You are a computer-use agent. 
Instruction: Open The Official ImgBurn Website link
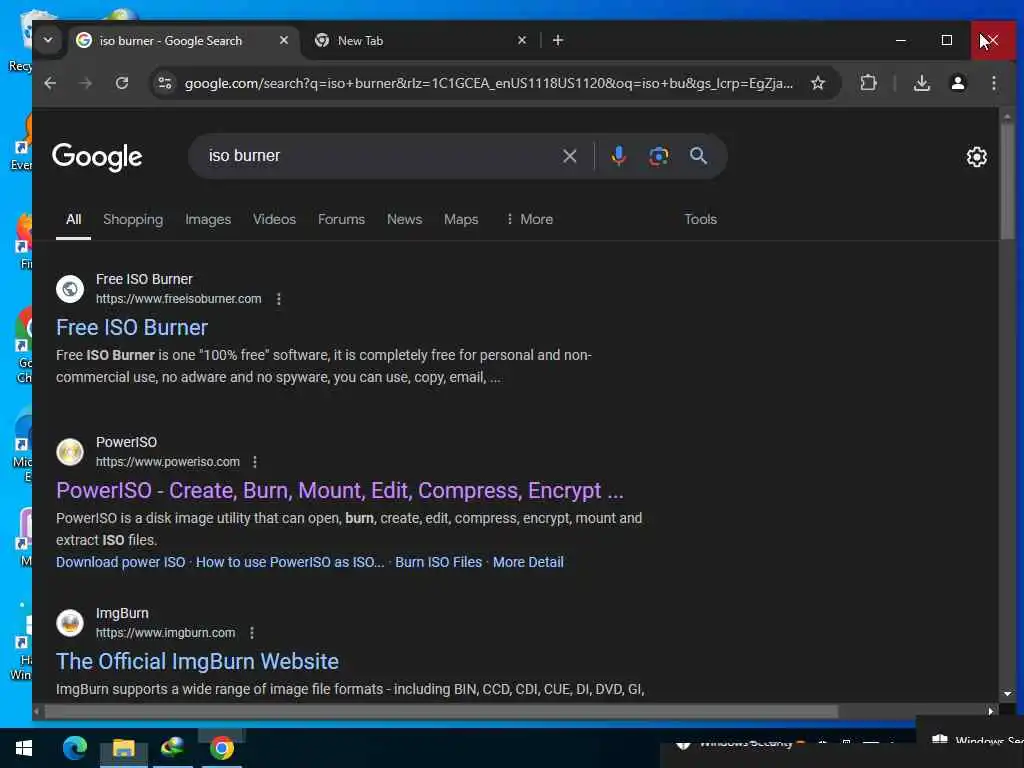[x=197, y=662]
